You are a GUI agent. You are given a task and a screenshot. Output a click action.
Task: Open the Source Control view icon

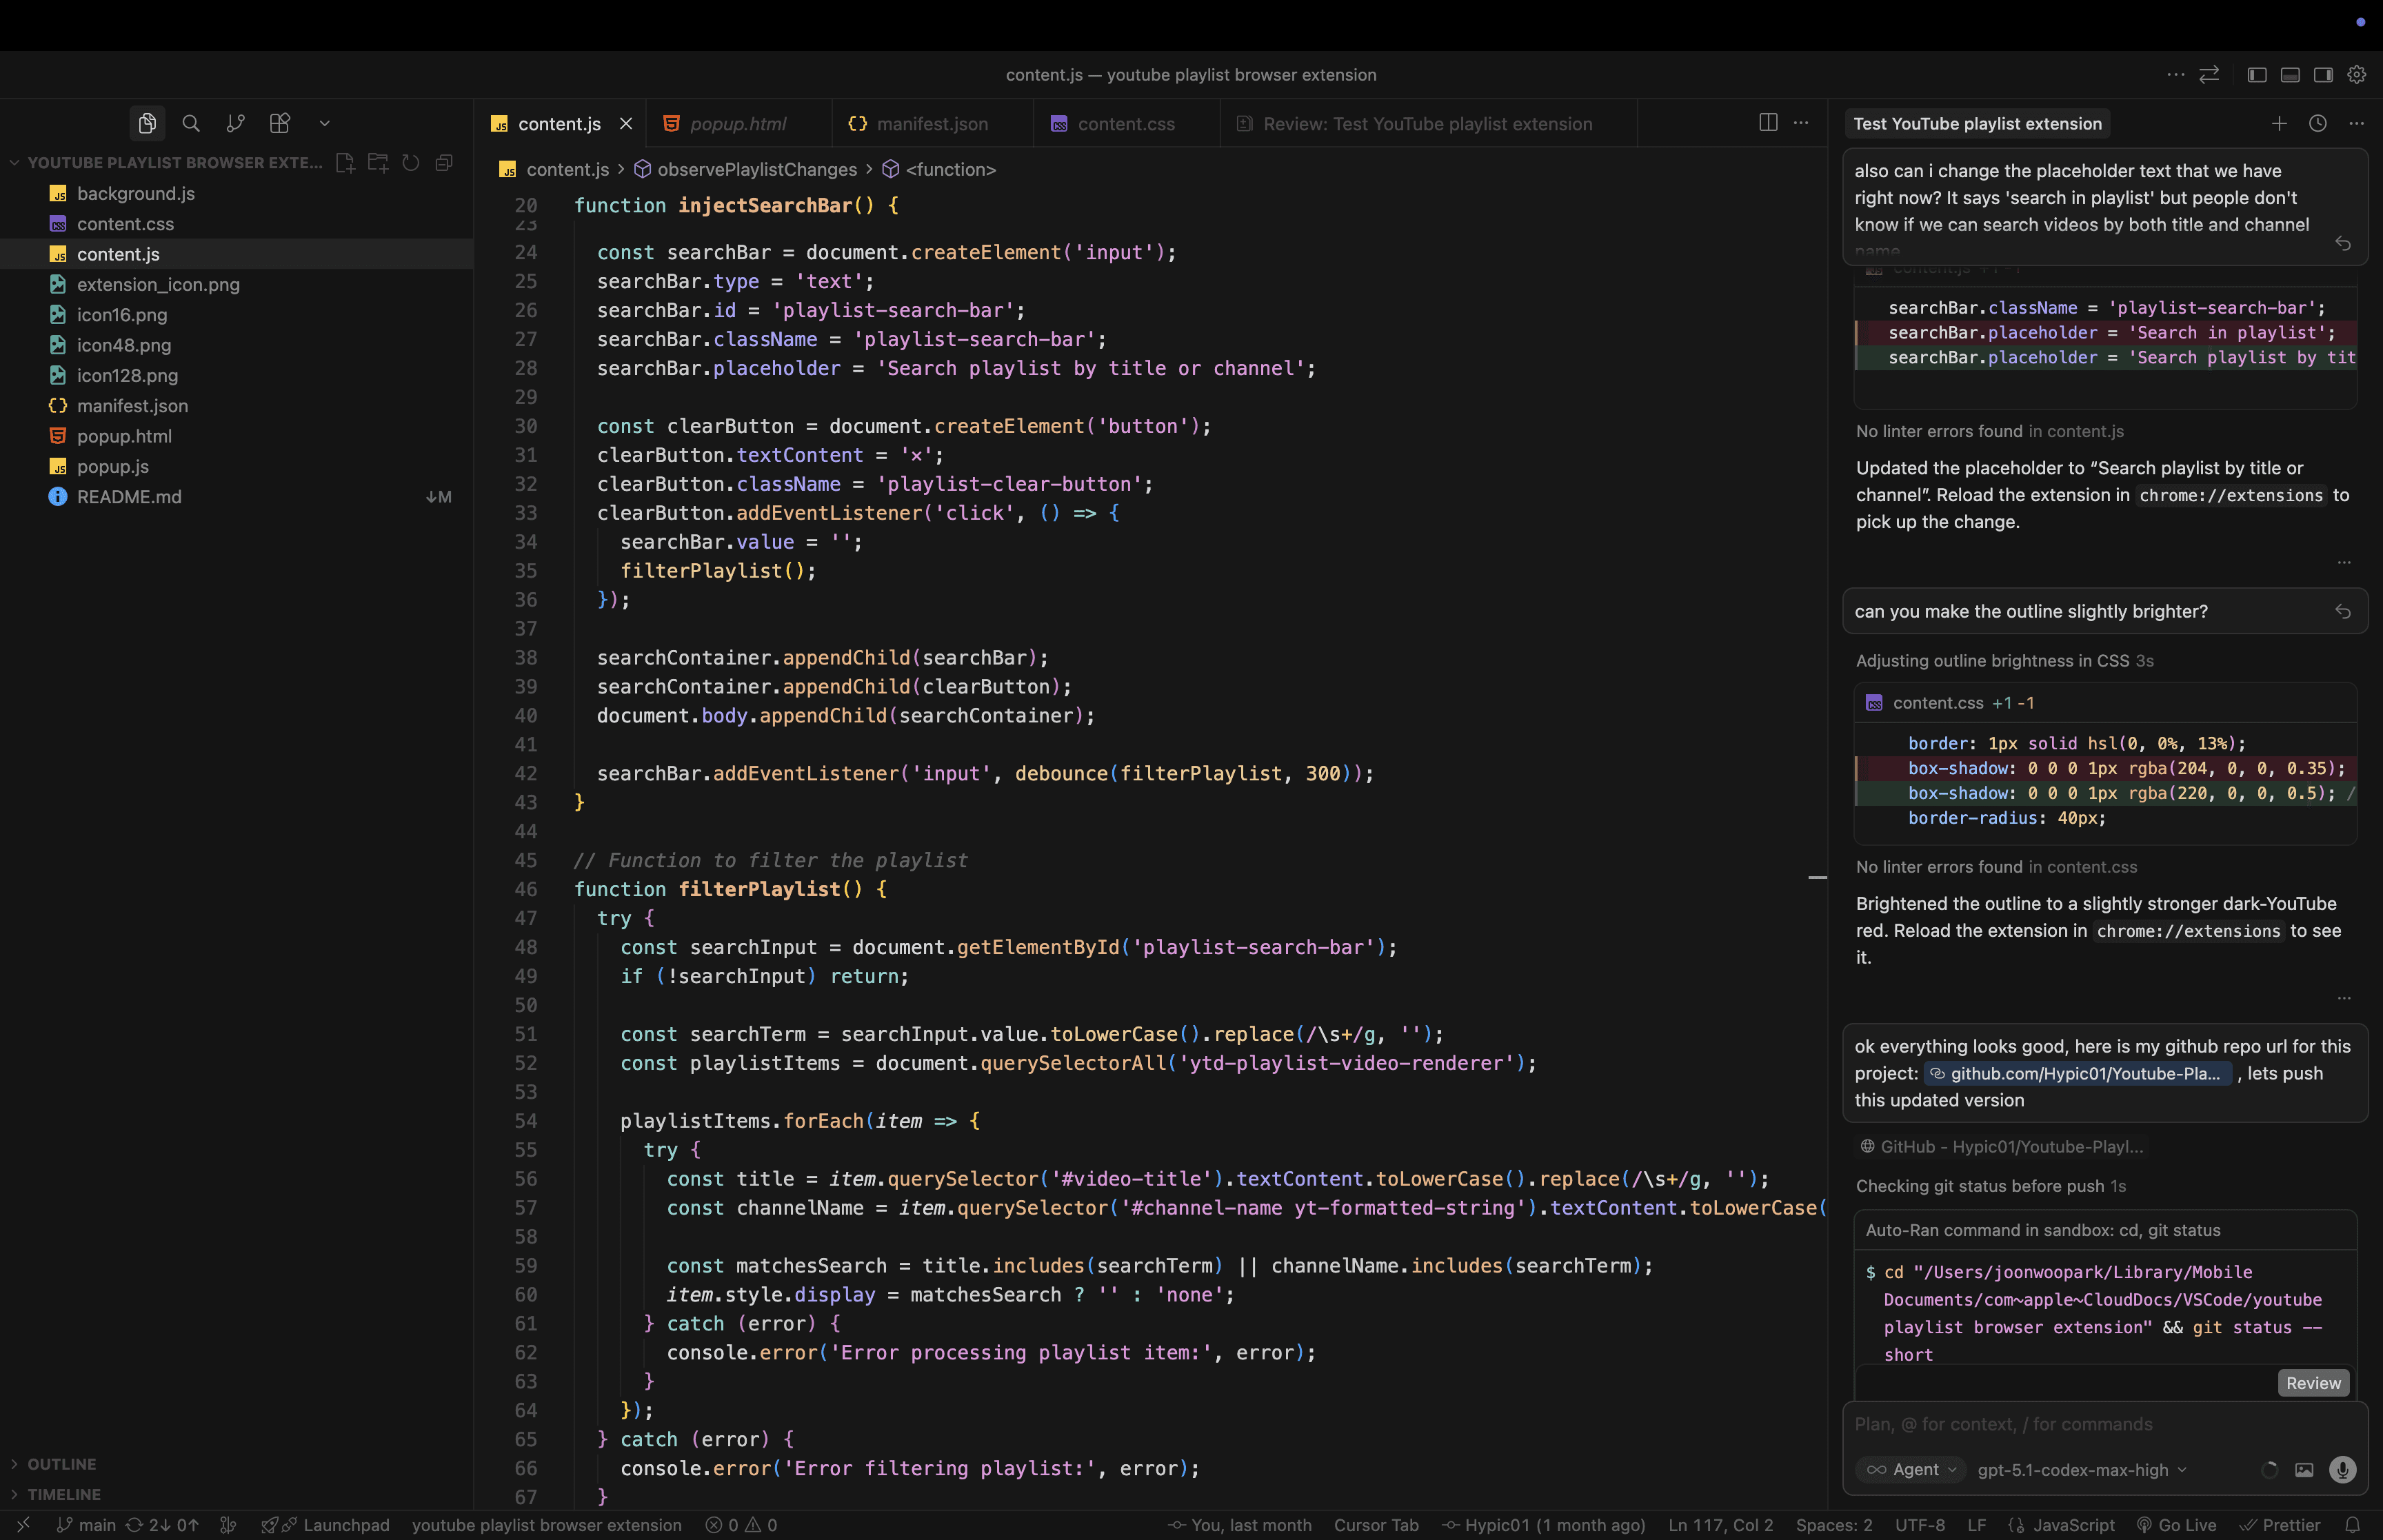[235, 123]
